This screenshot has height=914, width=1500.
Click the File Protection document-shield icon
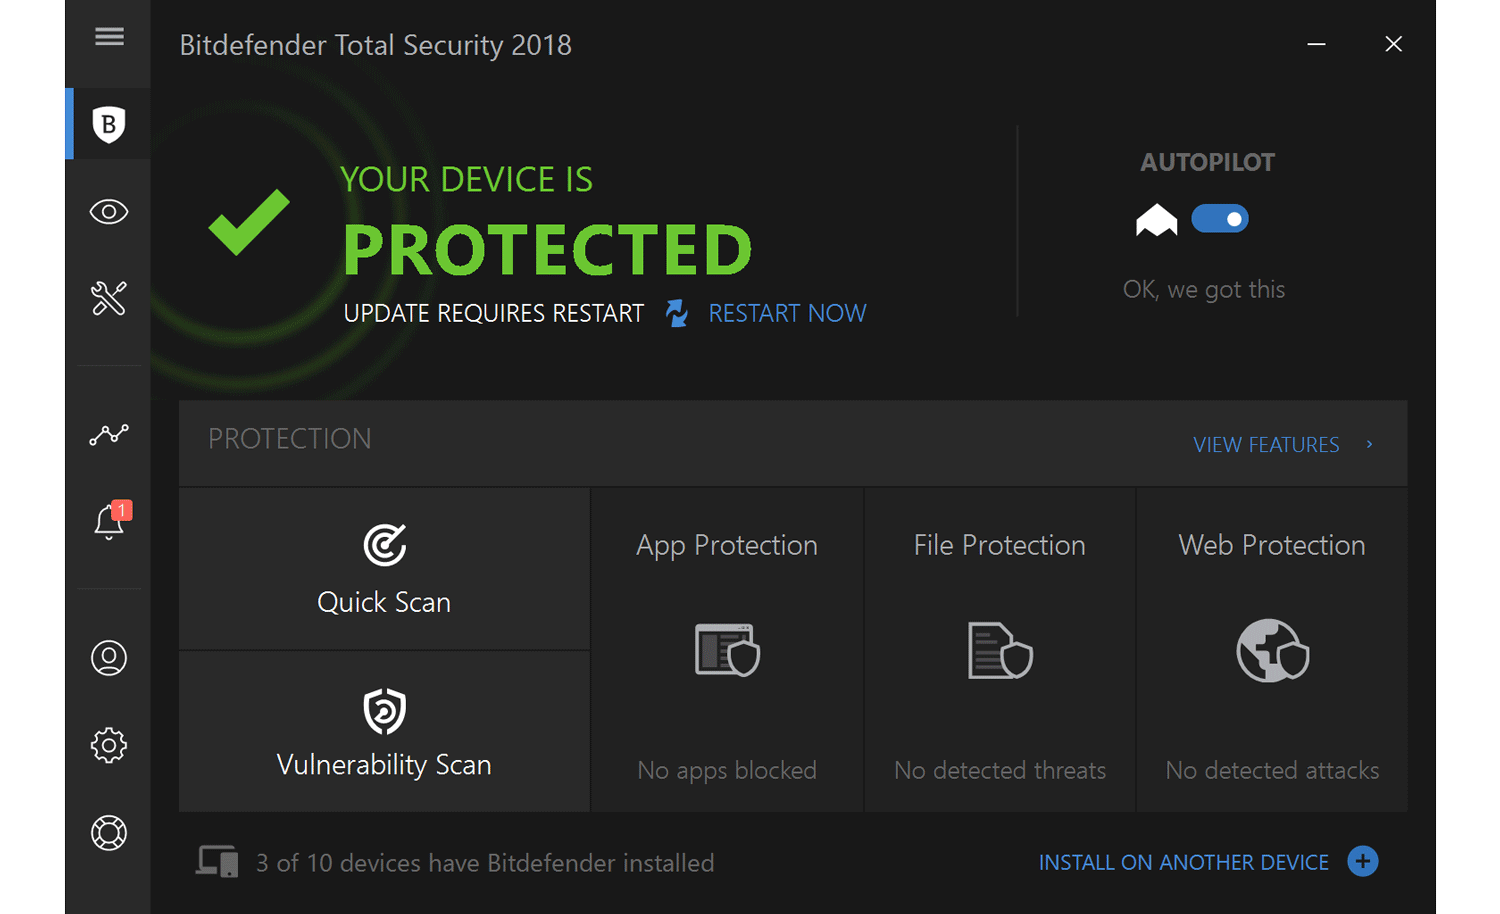point(1000,650)
